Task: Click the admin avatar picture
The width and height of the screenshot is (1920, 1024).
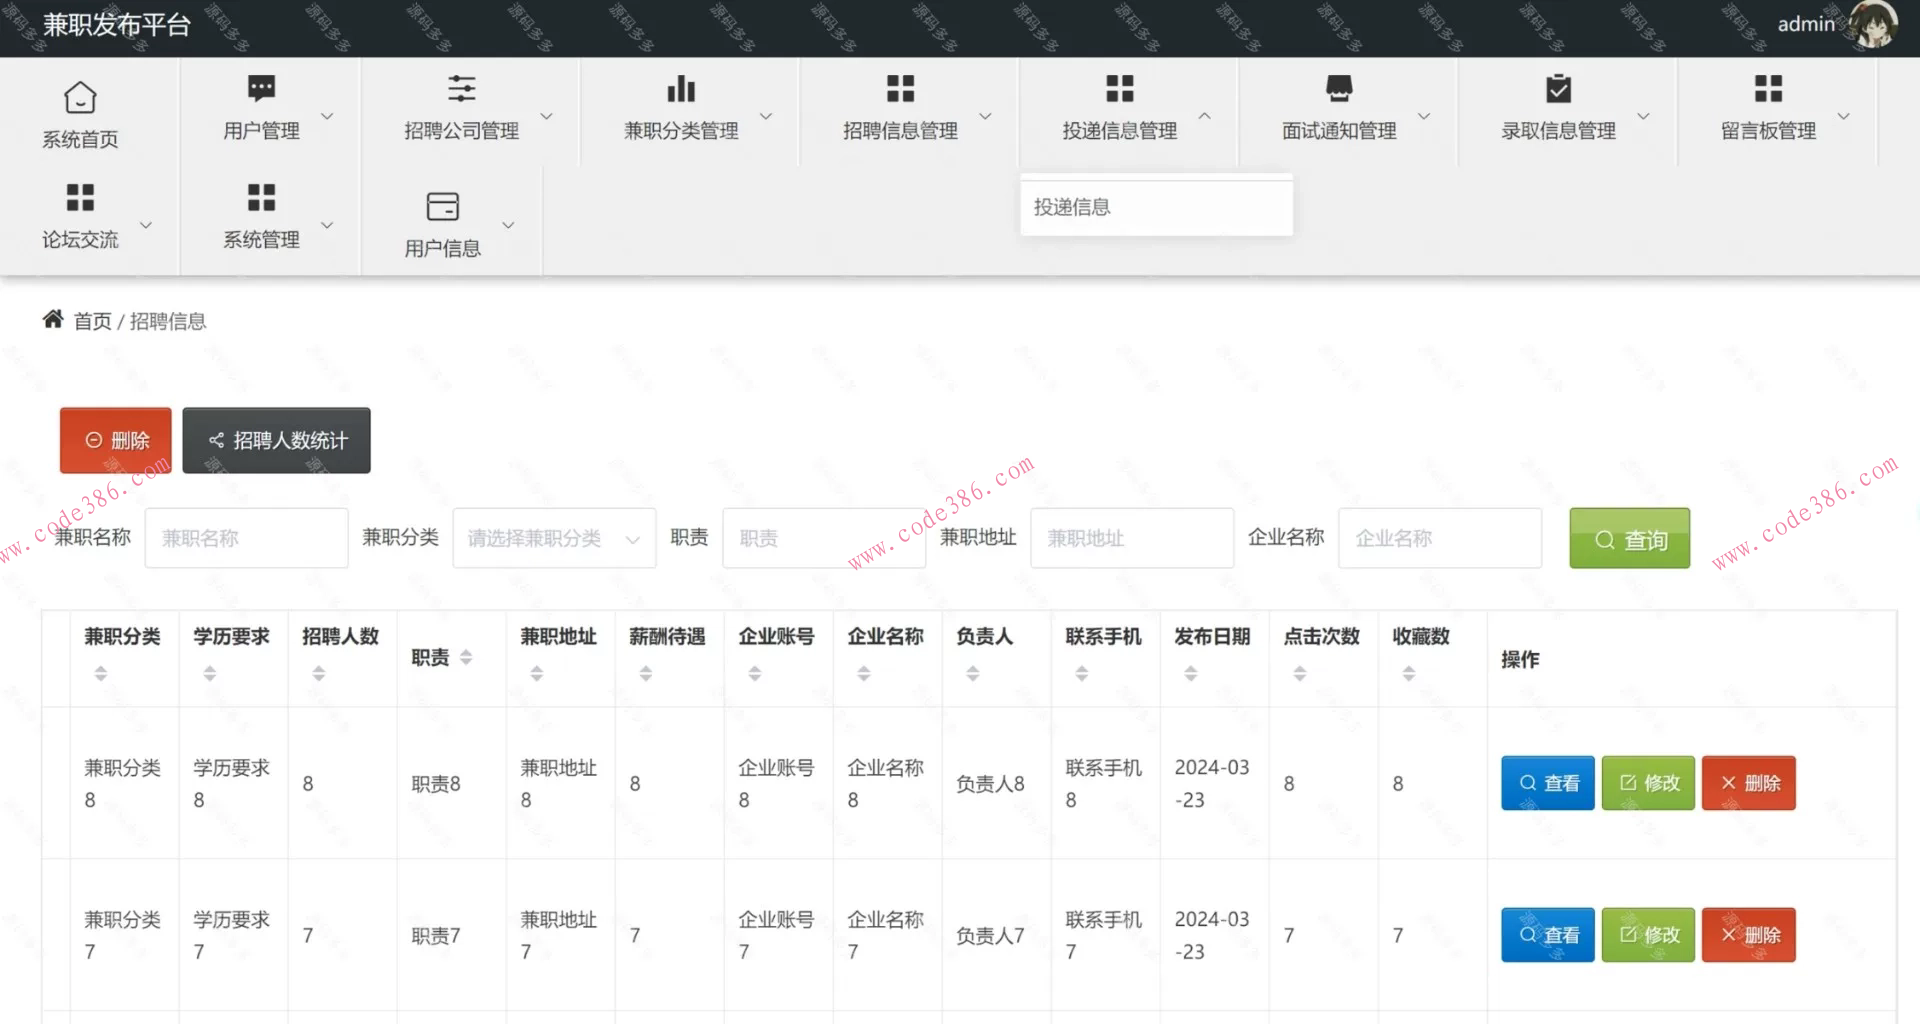Action: pyautogui.click(x=1872, y=25)
